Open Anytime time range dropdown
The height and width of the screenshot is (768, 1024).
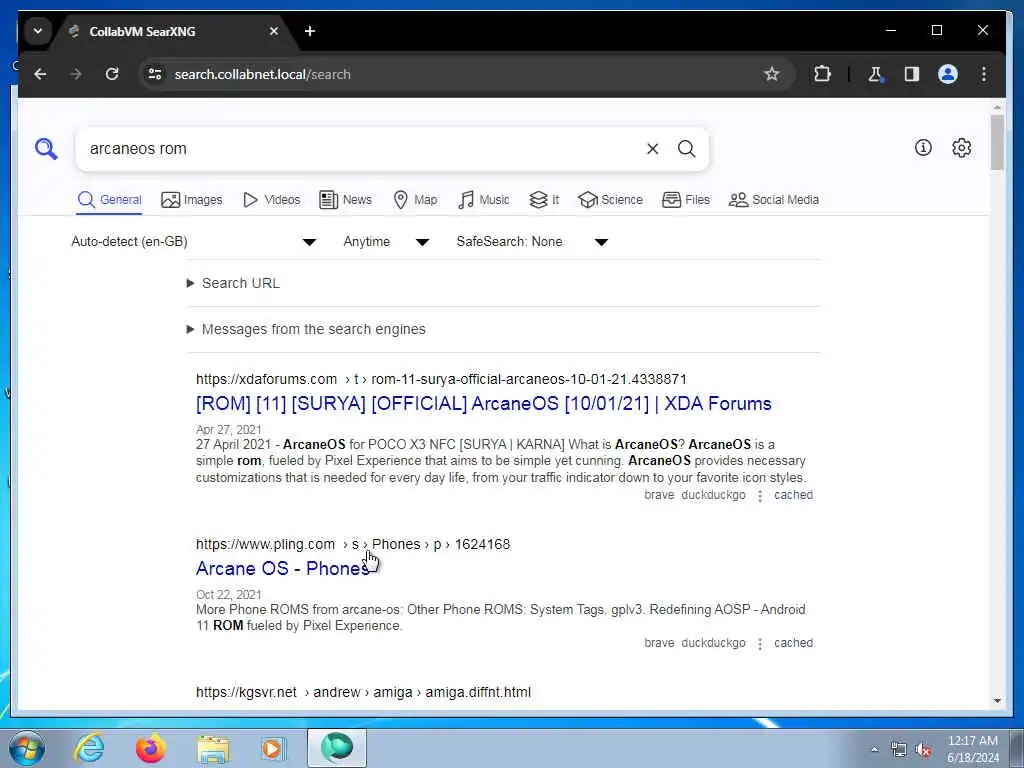click(x=386, y=242)
